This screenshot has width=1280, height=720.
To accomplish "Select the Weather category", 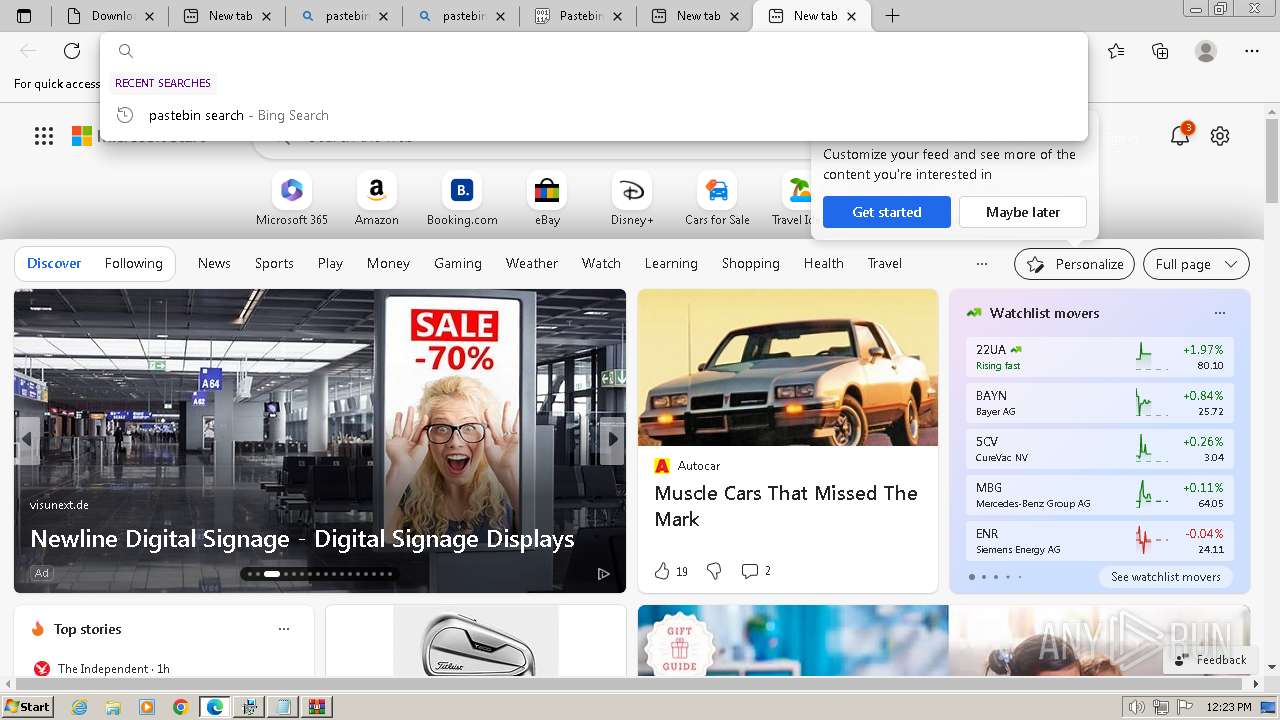I will pos(532,263).
